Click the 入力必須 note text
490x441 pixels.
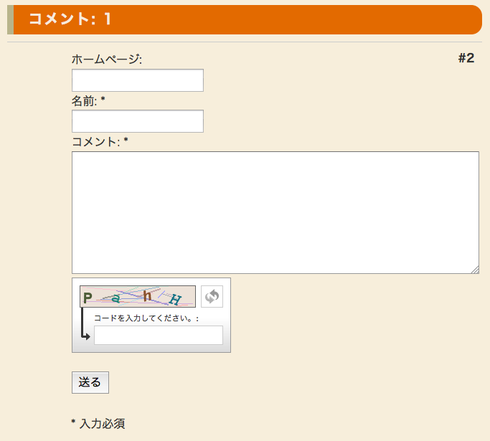point(102,424)
